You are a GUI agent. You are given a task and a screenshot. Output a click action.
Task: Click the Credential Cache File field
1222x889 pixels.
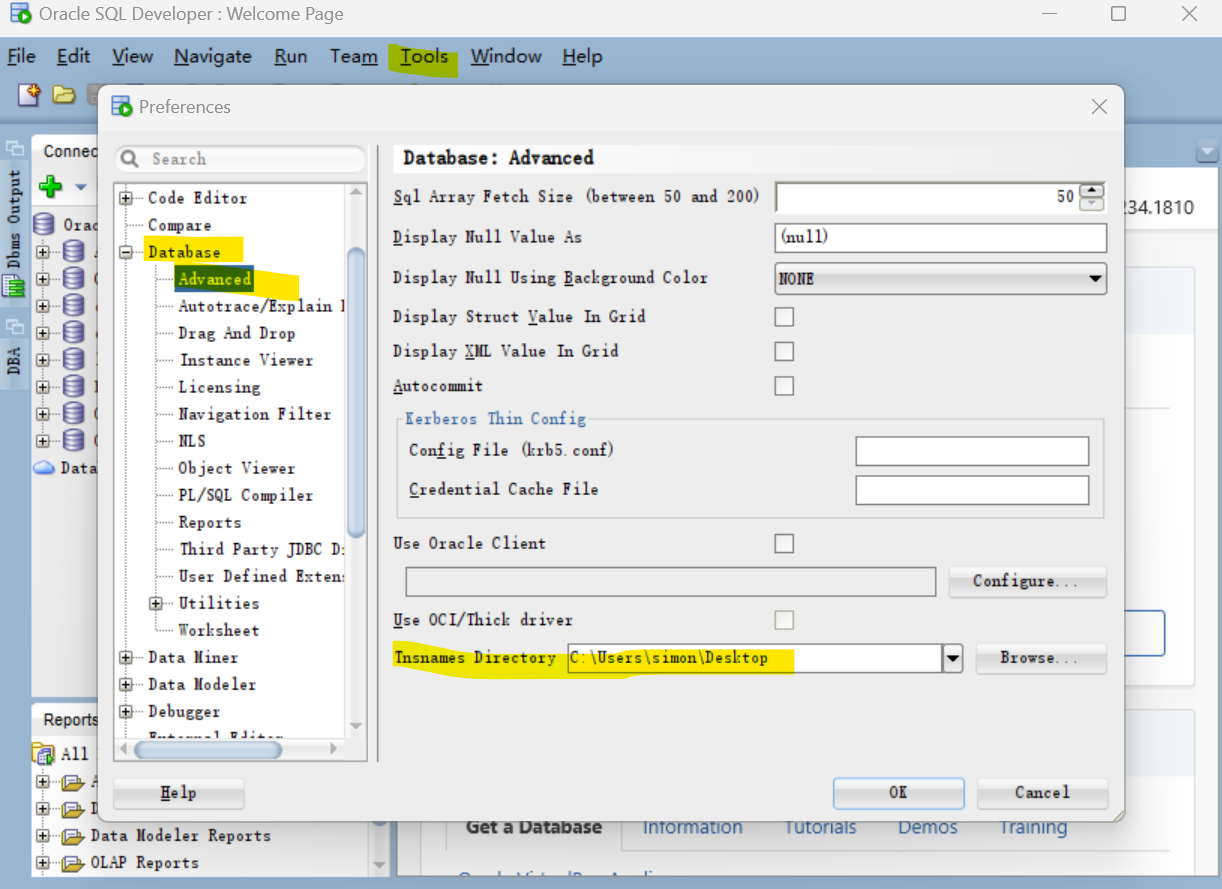point(972,490)
